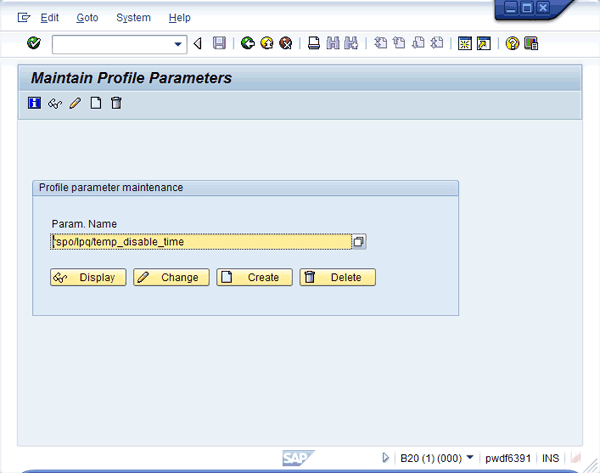Open the Help menu
This screenshot has height=473, width=600.
(x=179, y=18)
